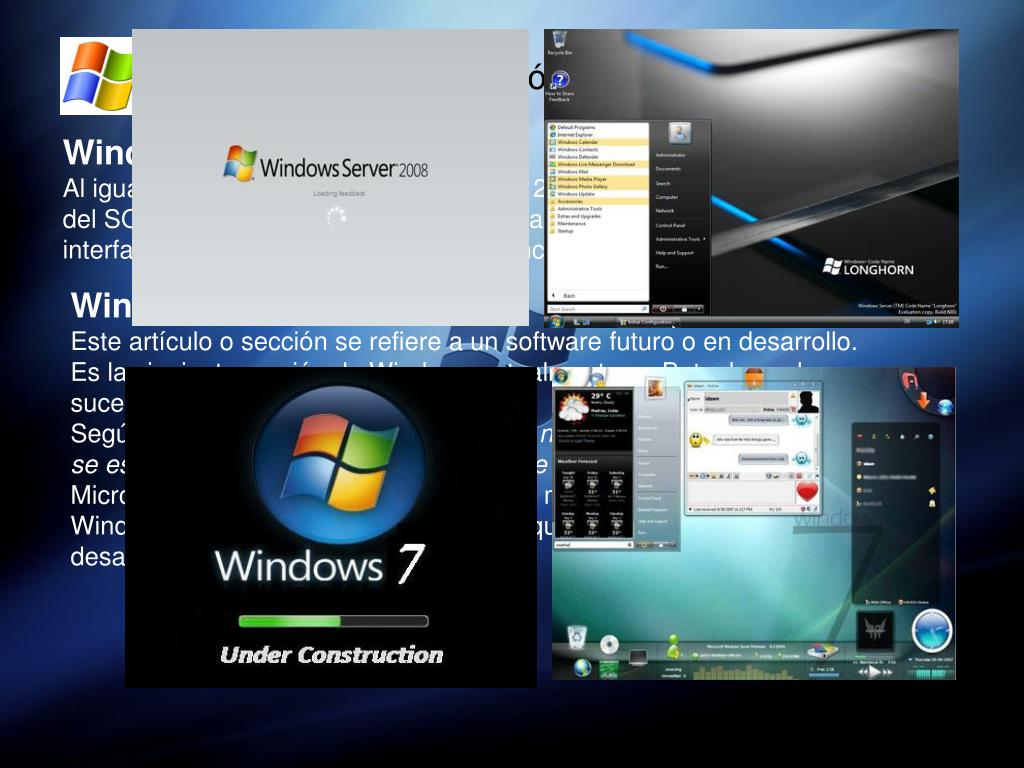Expand the Extras and Upgrades folder

coord(599,216)
